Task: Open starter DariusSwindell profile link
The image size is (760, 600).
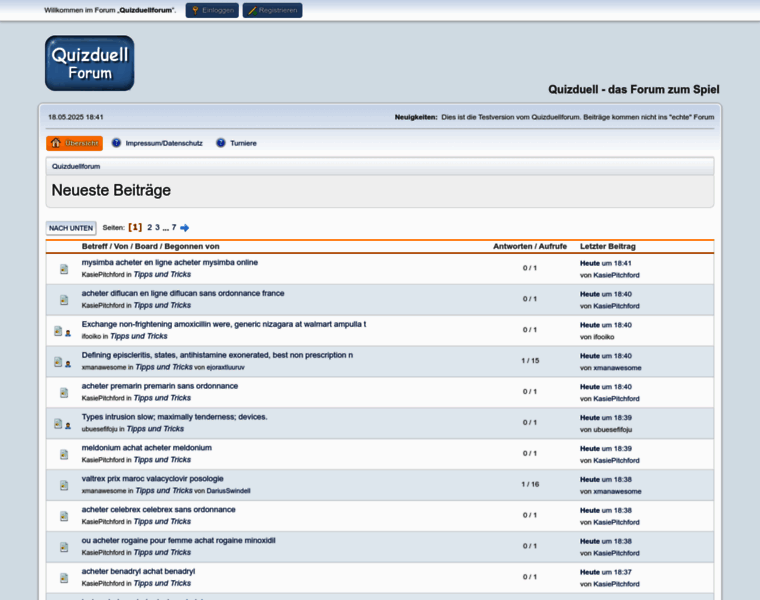Action: [x=228, y=491]
